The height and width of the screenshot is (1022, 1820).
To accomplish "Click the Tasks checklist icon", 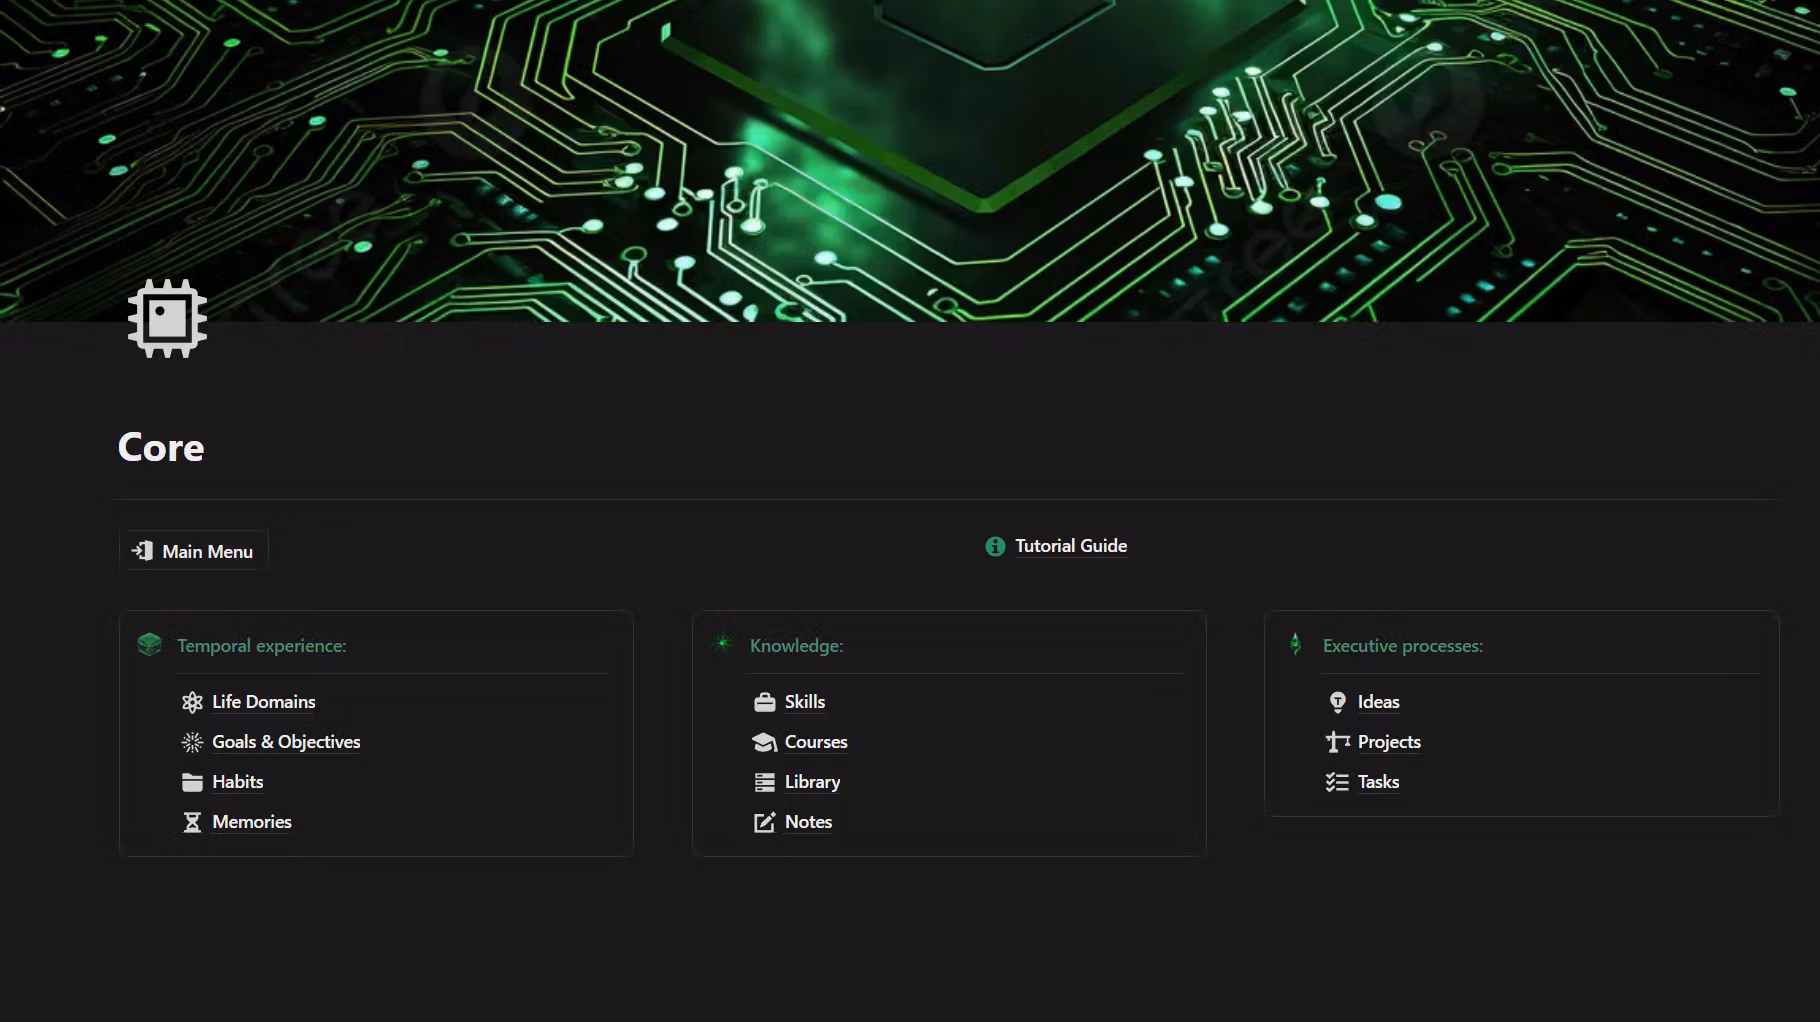I will tap(1337, 782).
